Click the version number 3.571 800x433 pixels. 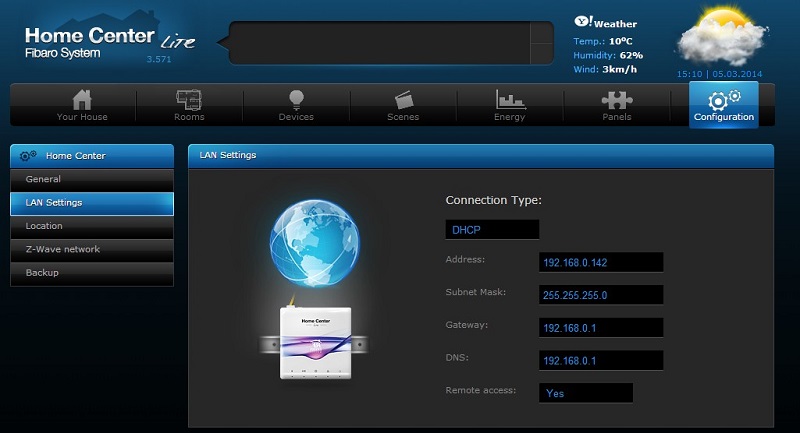click(159, 59)
